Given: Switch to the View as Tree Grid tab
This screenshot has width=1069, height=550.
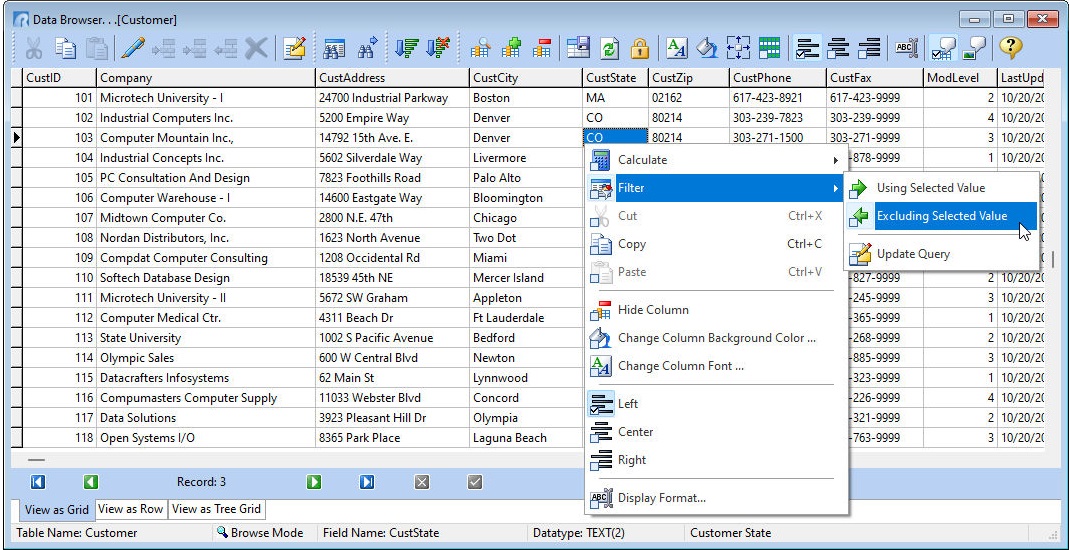Looking at the screenshot, I should [216, 508].
